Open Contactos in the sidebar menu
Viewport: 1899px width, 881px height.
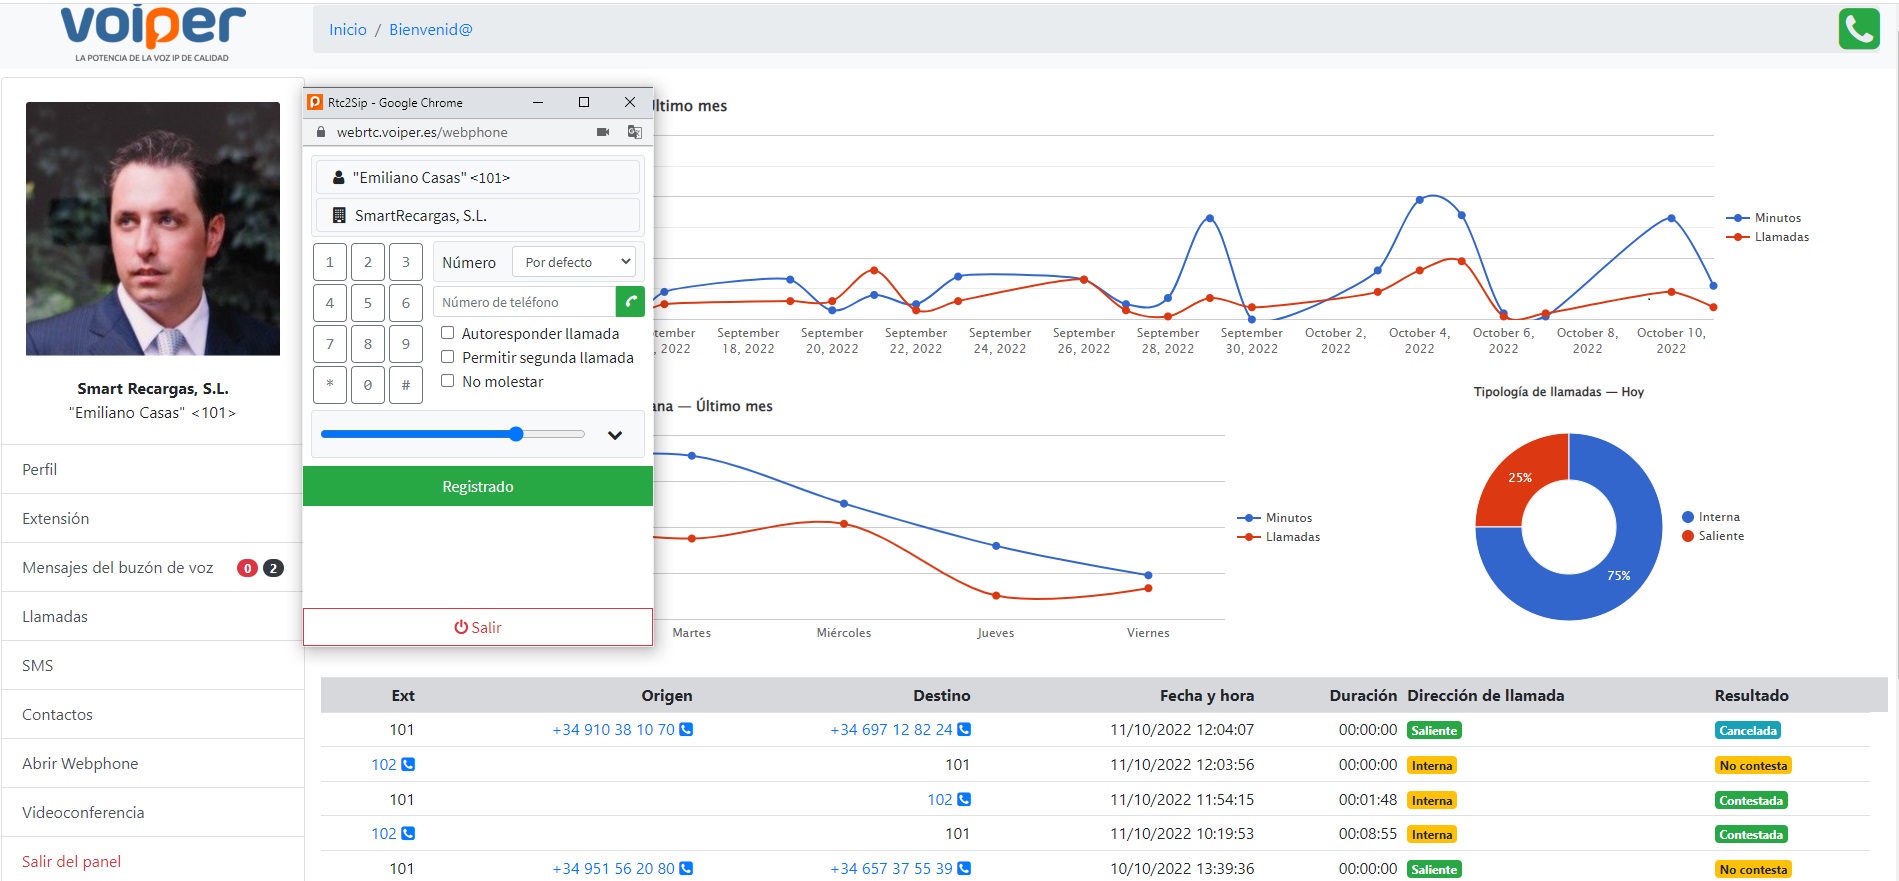point(57,714)
